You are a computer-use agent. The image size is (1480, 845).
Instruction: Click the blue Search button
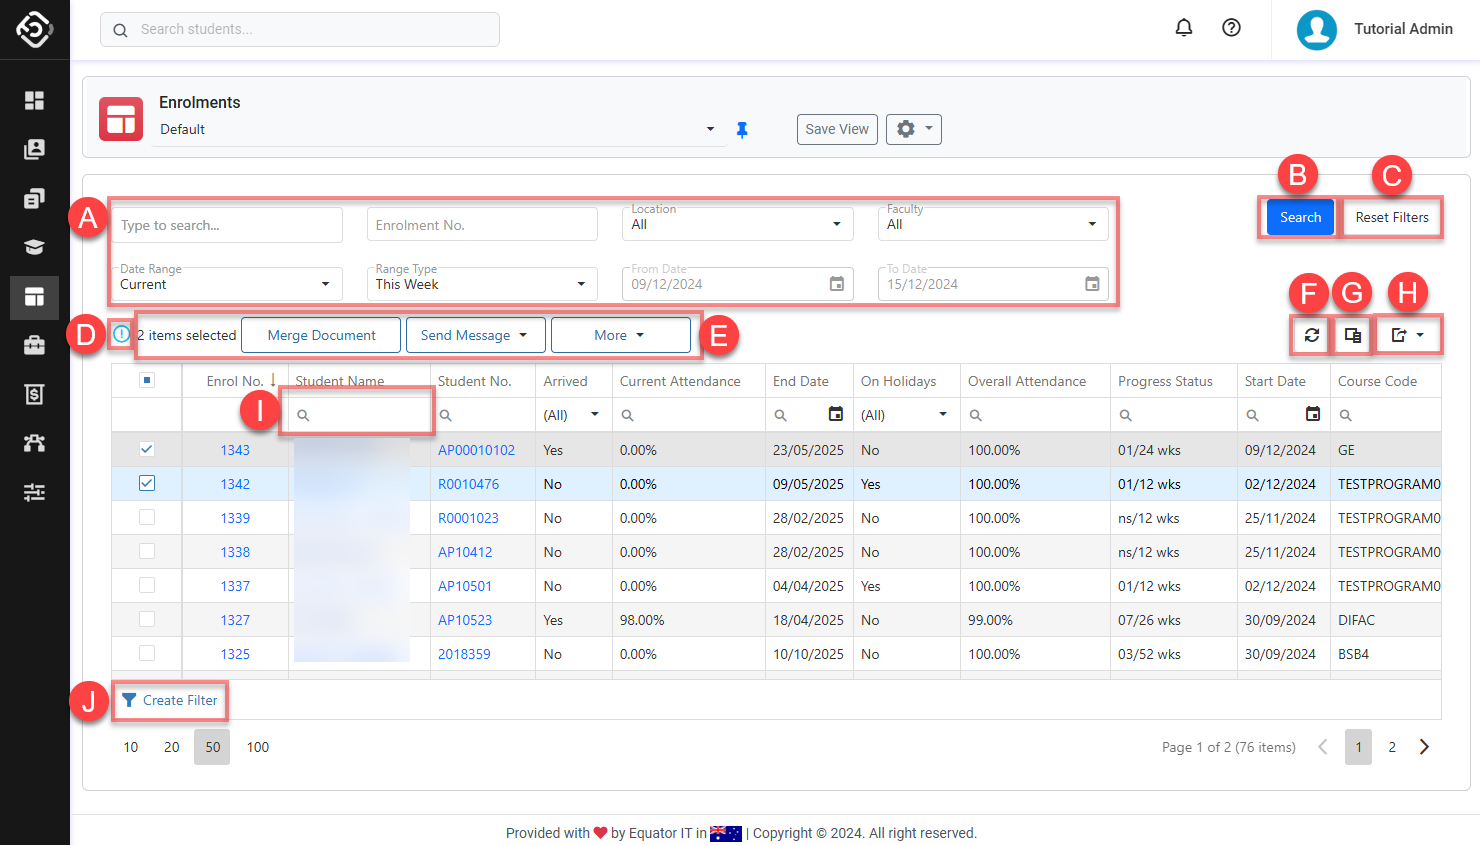coord(1300,217)
